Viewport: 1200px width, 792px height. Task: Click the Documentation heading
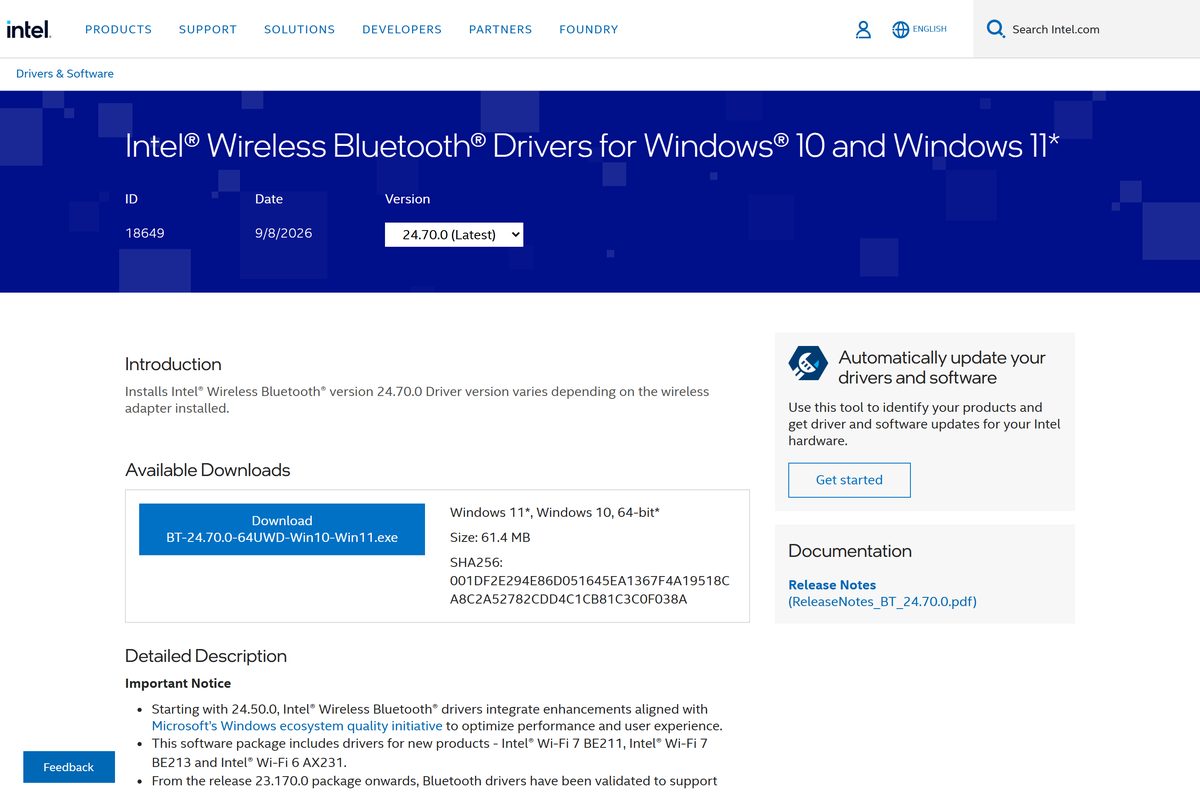pos(850,551)
